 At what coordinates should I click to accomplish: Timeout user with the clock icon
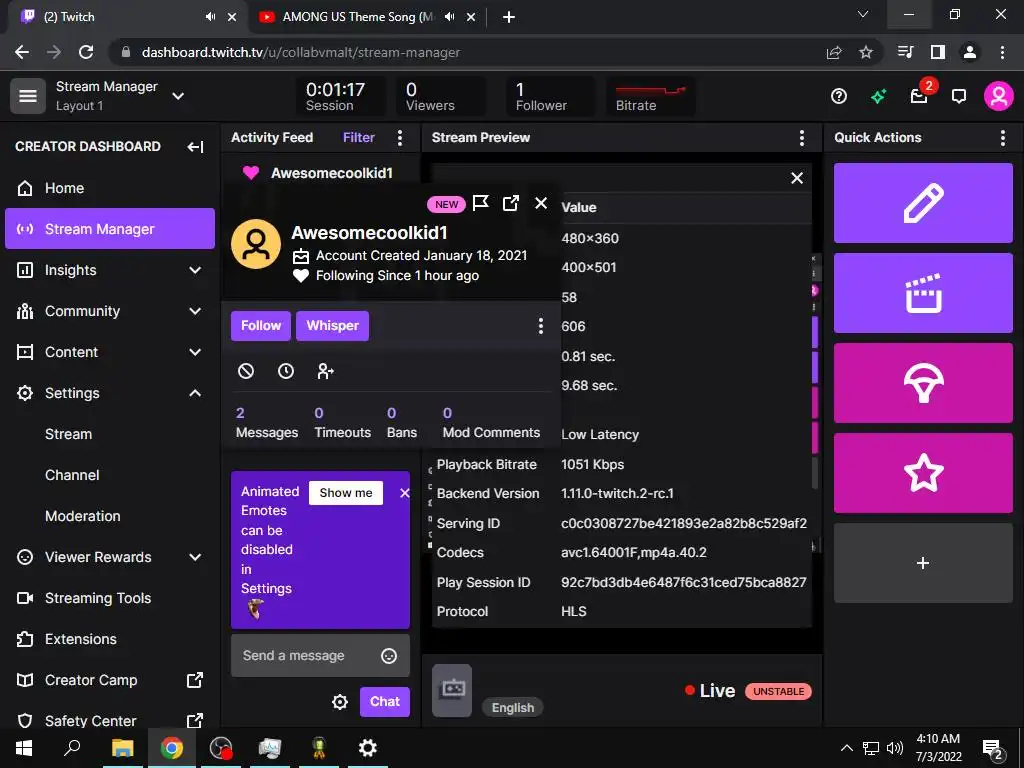coord(286,371)
